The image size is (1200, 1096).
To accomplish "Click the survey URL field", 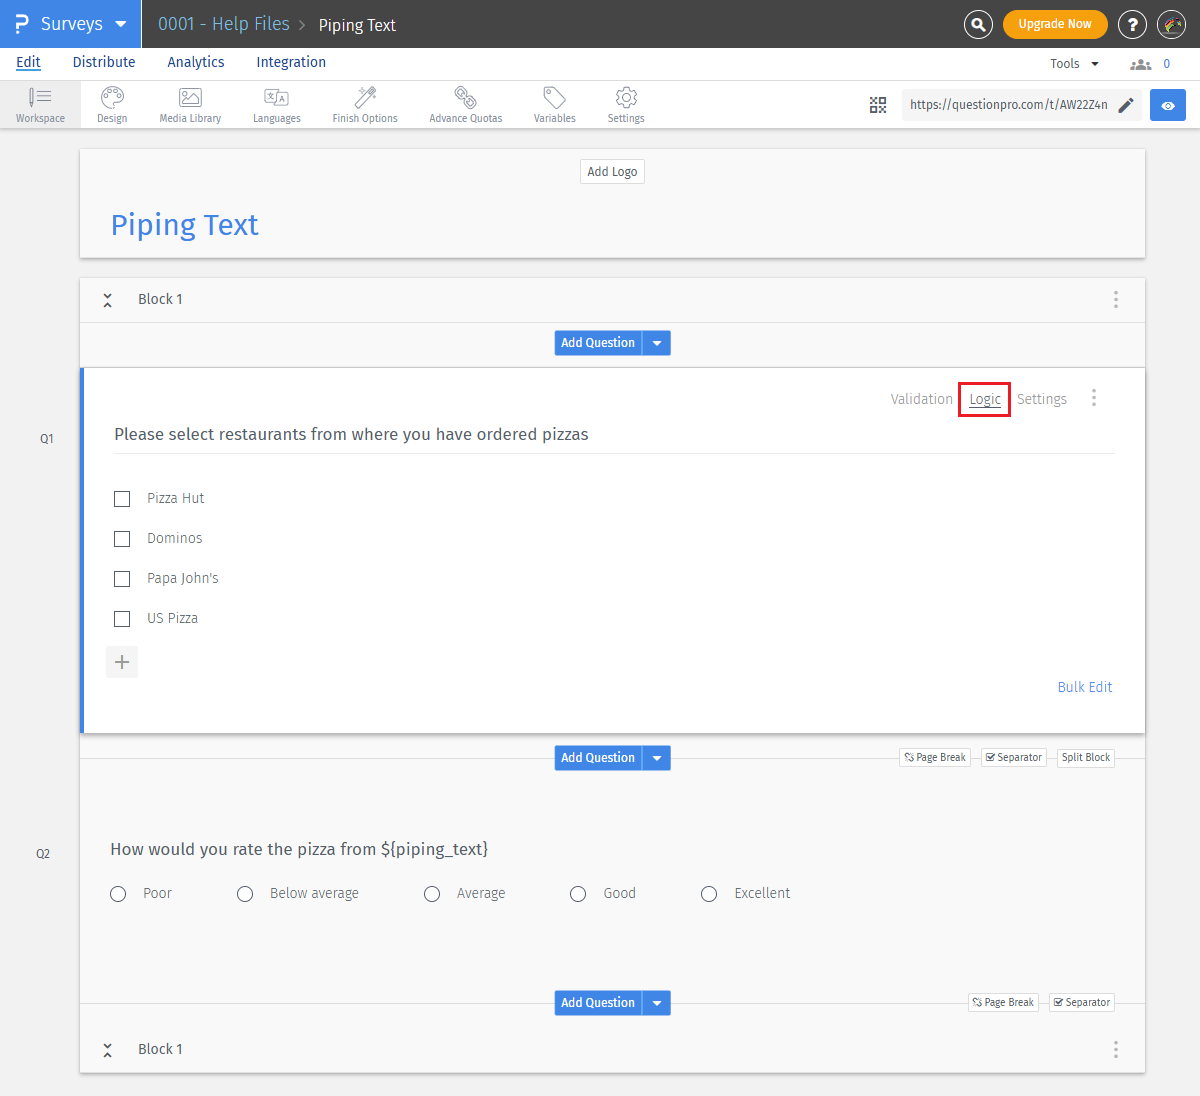I will click(x=1008, y=105).
